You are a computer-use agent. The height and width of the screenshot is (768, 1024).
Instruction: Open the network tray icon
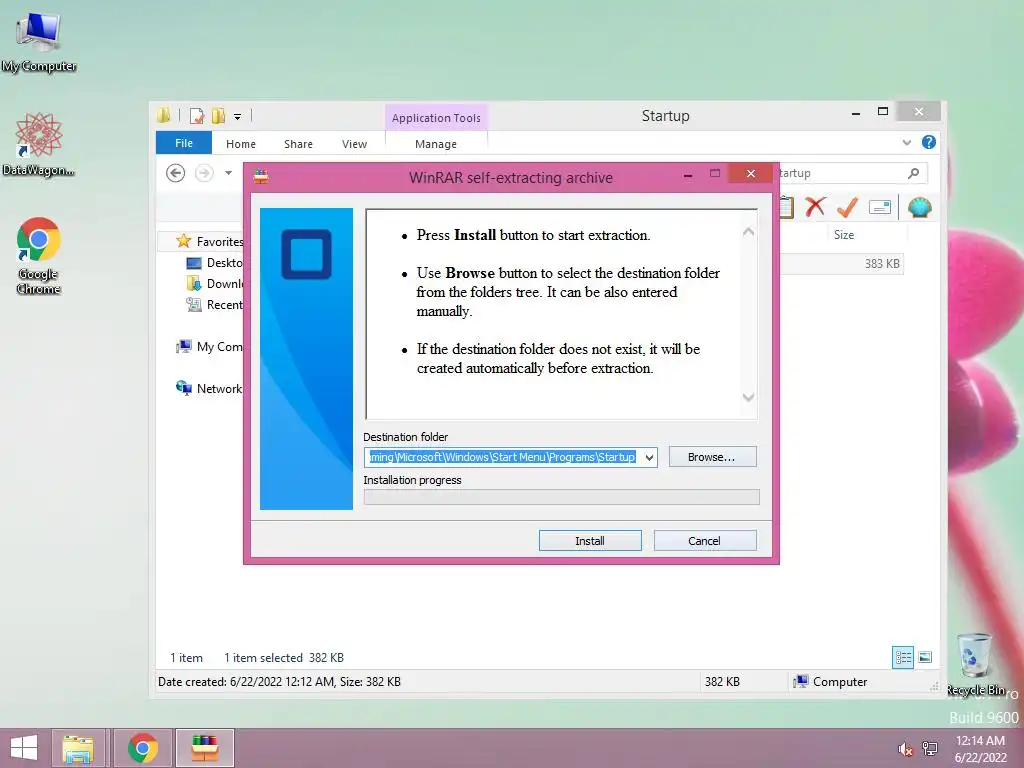pos(930,749)
